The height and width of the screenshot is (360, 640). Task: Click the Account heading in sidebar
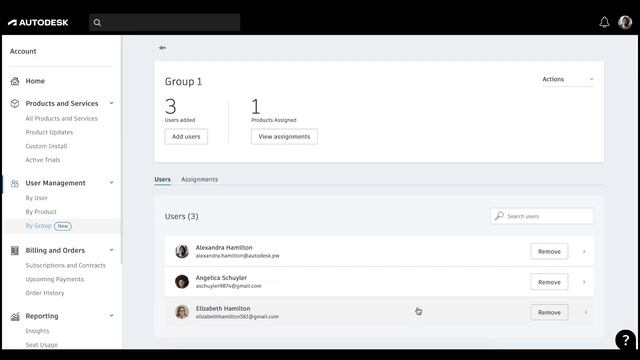pos(23,51)
